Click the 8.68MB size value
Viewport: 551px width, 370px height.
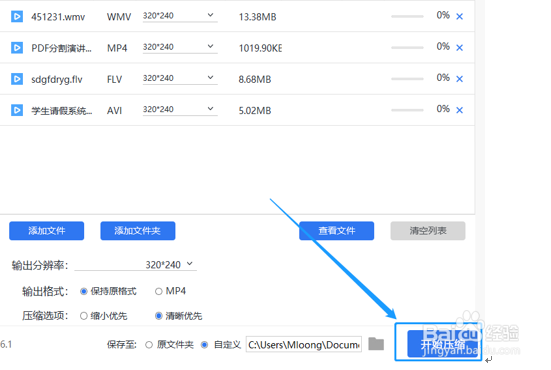255,79
